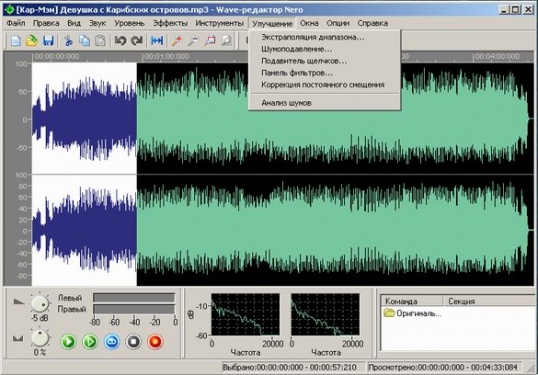Click the Copy toolbar icon
Screen dimensions: 538x375
tap(84, 41)
